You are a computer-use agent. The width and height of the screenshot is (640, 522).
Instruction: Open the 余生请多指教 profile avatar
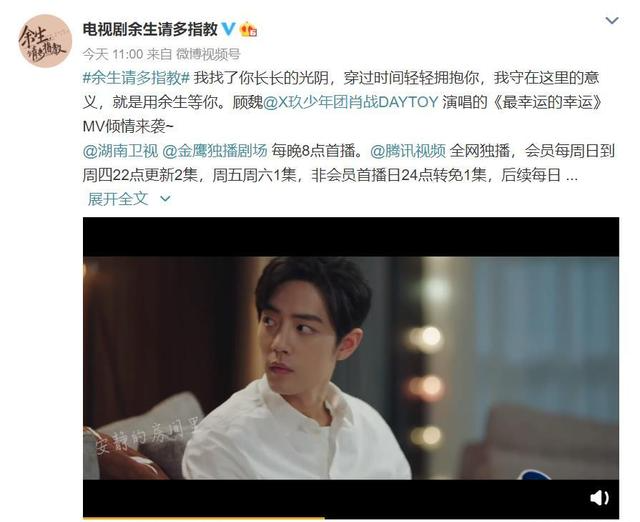click(x=45, y=41)
